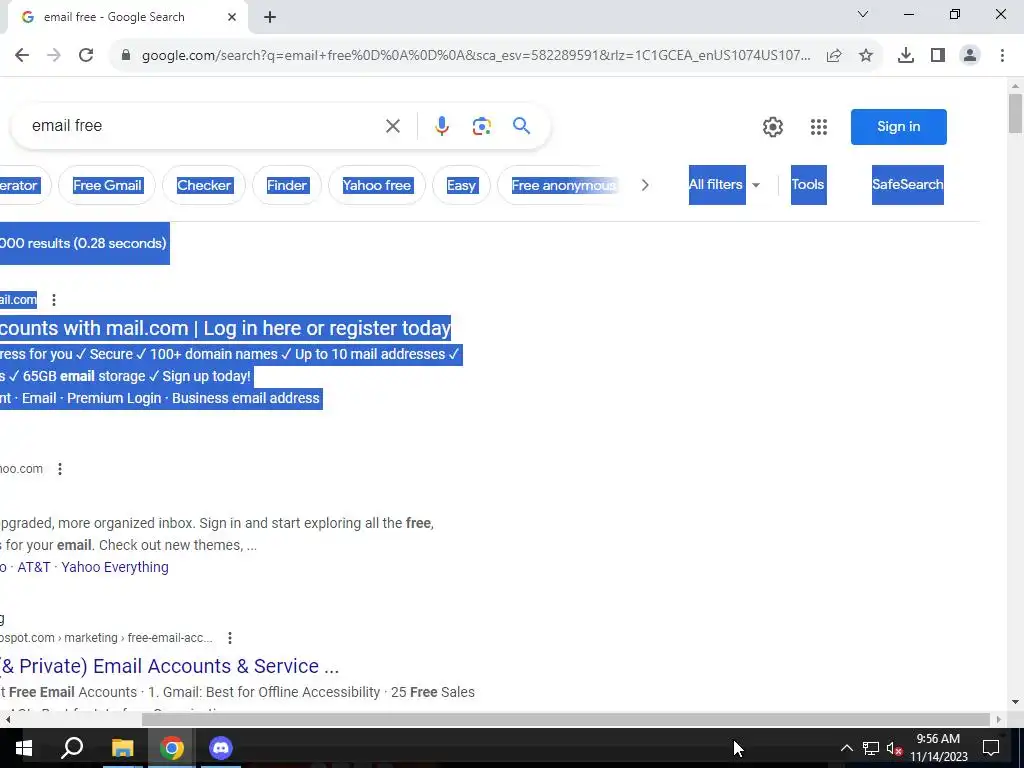The image size is (1024, 768).
Task: Open File Explorer from the taskbar
Action: pos(122,748)
